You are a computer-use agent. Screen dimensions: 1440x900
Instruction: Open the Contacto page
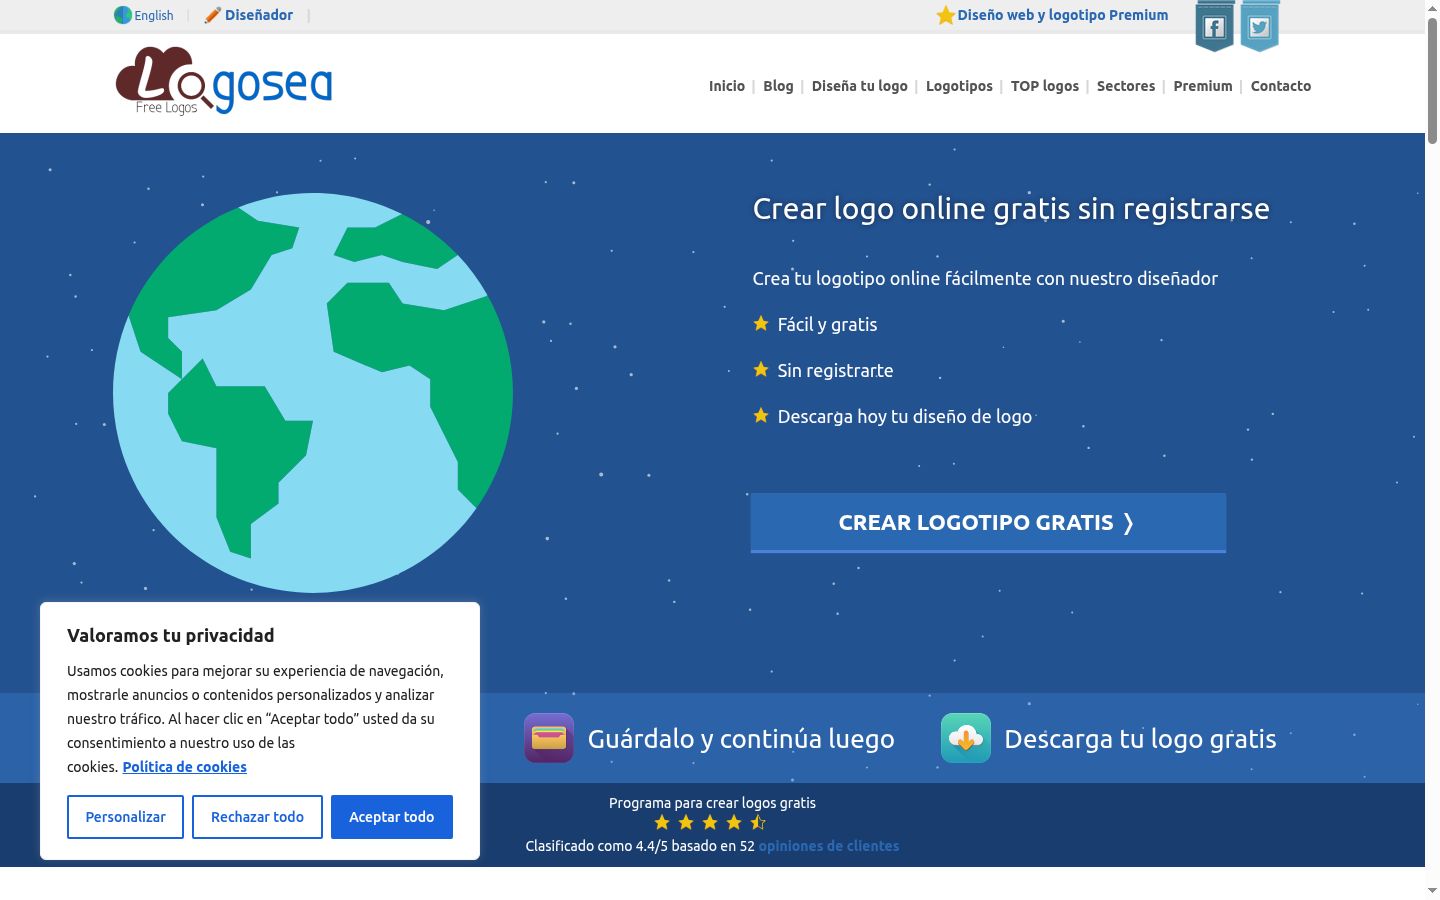[x=1281, y=86]
